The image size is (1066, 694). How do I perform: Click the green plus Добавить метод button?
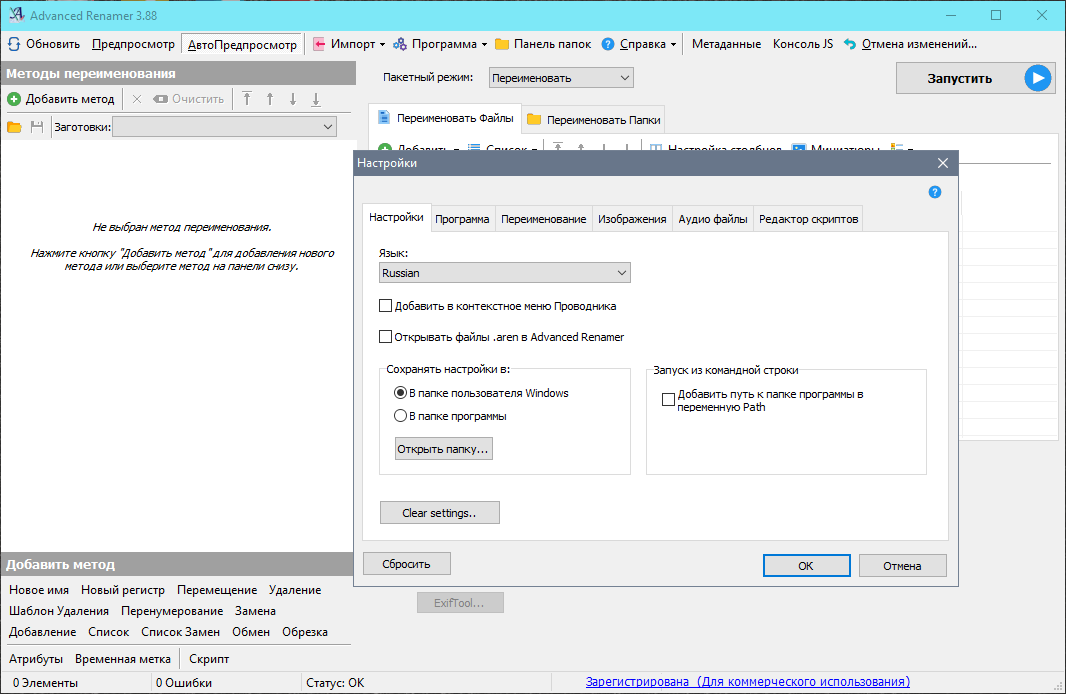click(x=61, y=99)
